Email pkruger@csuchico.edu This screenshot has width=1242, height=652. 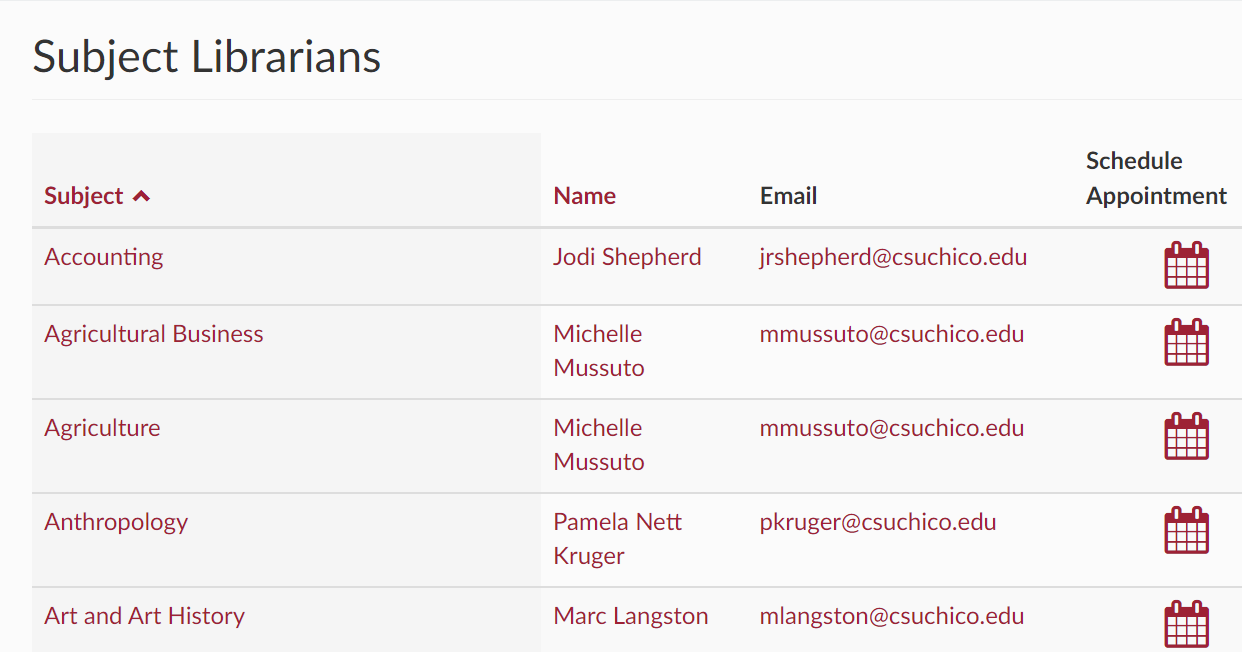tap(878, 522)
